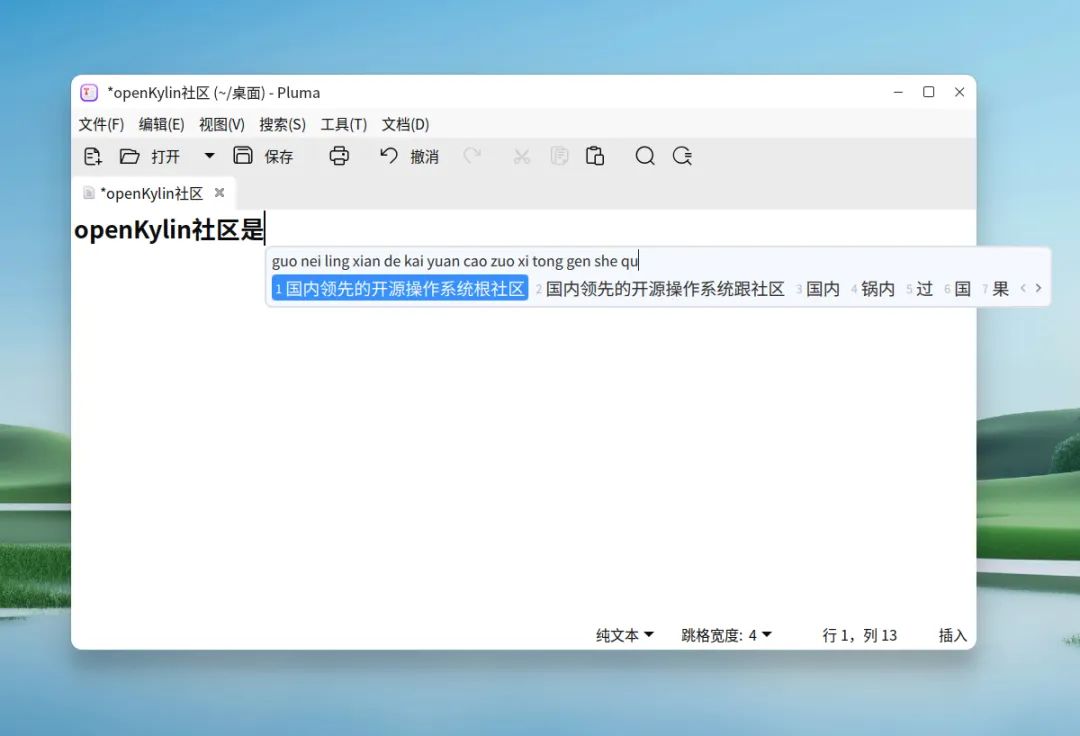
Task: Open the 搜索(S) menu
Action: [282, 125]
